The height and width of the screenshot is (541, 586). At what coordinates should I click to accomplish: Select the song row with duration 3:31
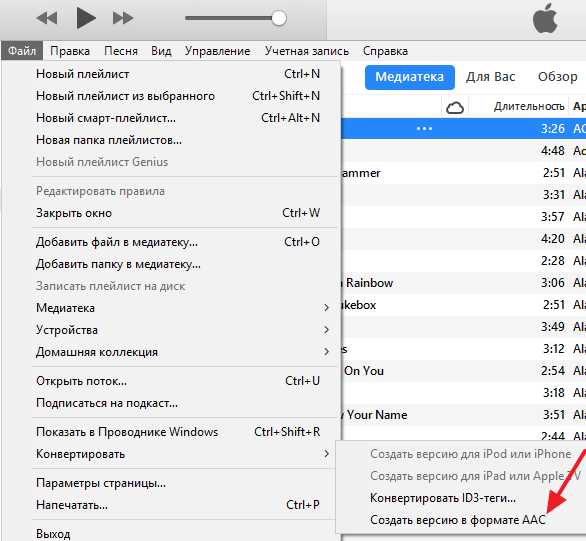pos(464,195)
